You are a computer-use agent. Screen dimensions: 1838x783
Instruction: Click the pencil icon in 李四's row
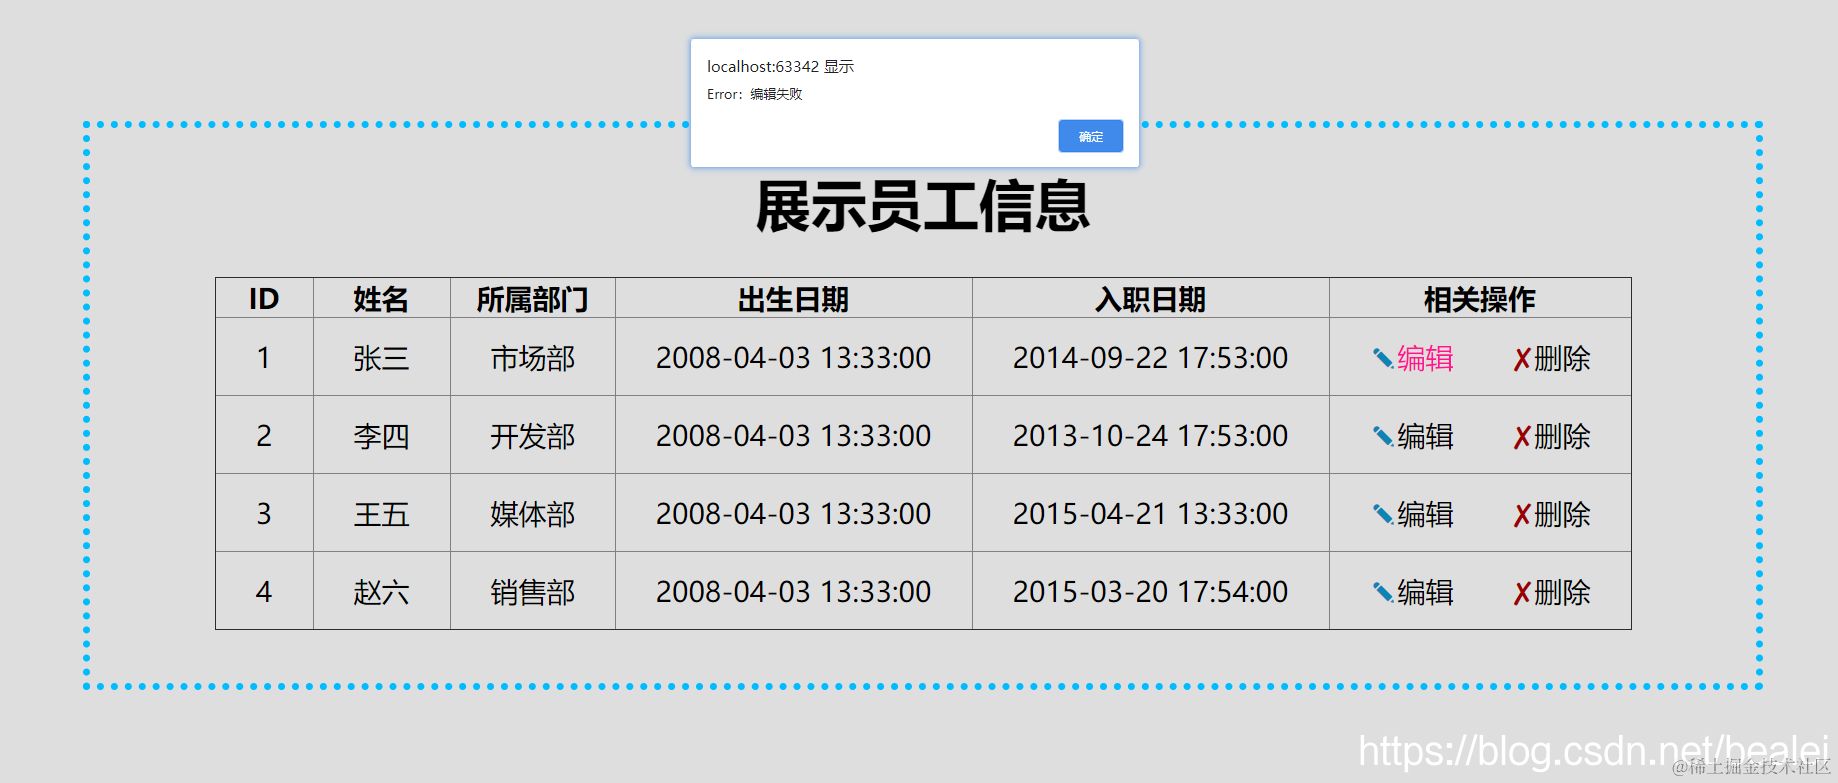click(x=1383, y=436)
